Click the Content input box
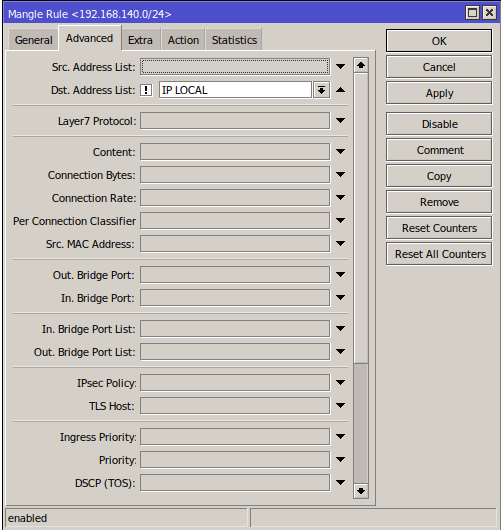 pos(235,152)
